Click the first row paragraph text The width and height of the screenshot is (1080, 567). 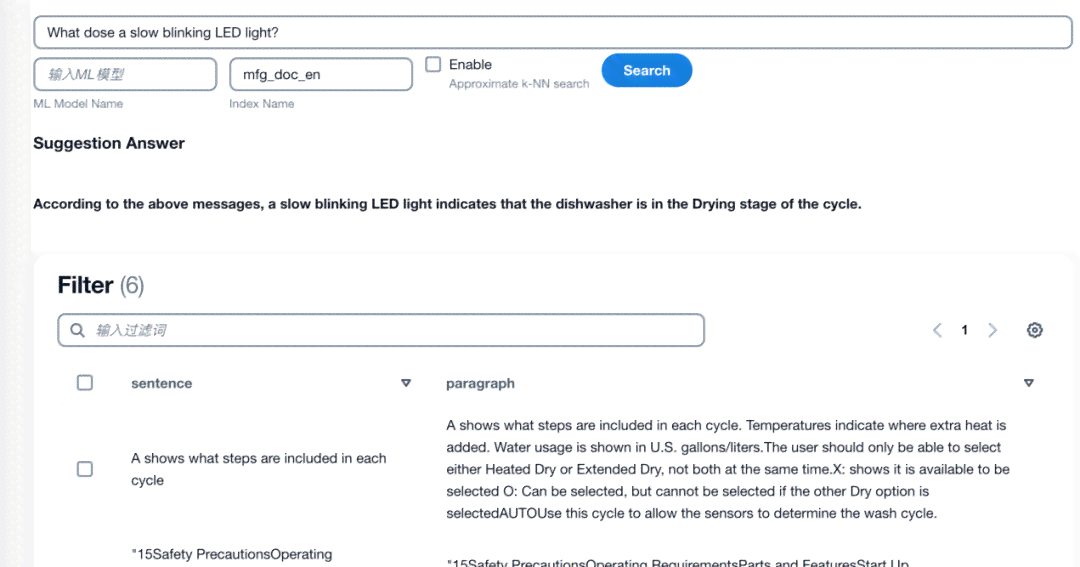point(728,469)
